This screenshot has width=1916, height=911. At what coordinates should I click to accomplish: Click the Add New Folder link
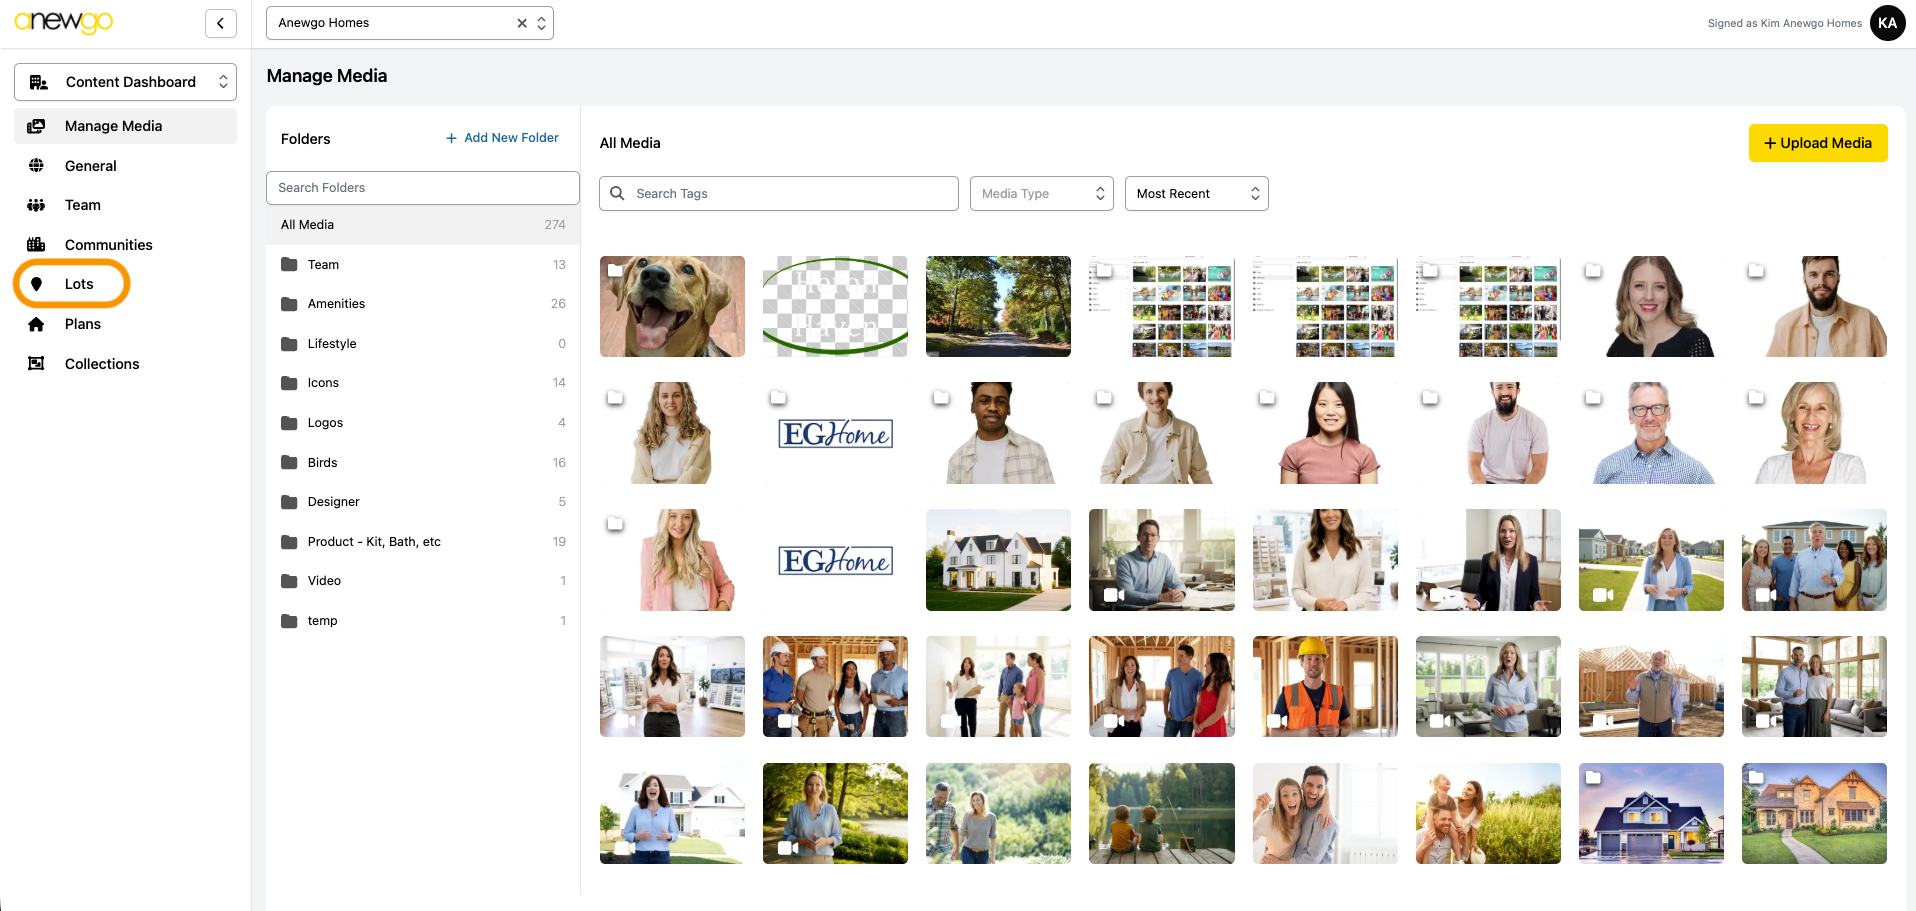point(502,138)
